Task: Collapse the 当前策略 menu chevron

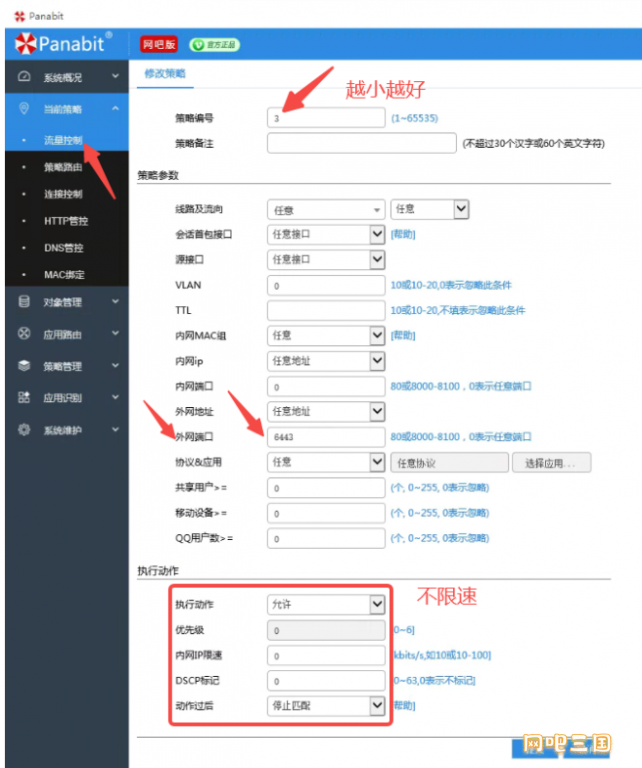Action: [115, 108]
